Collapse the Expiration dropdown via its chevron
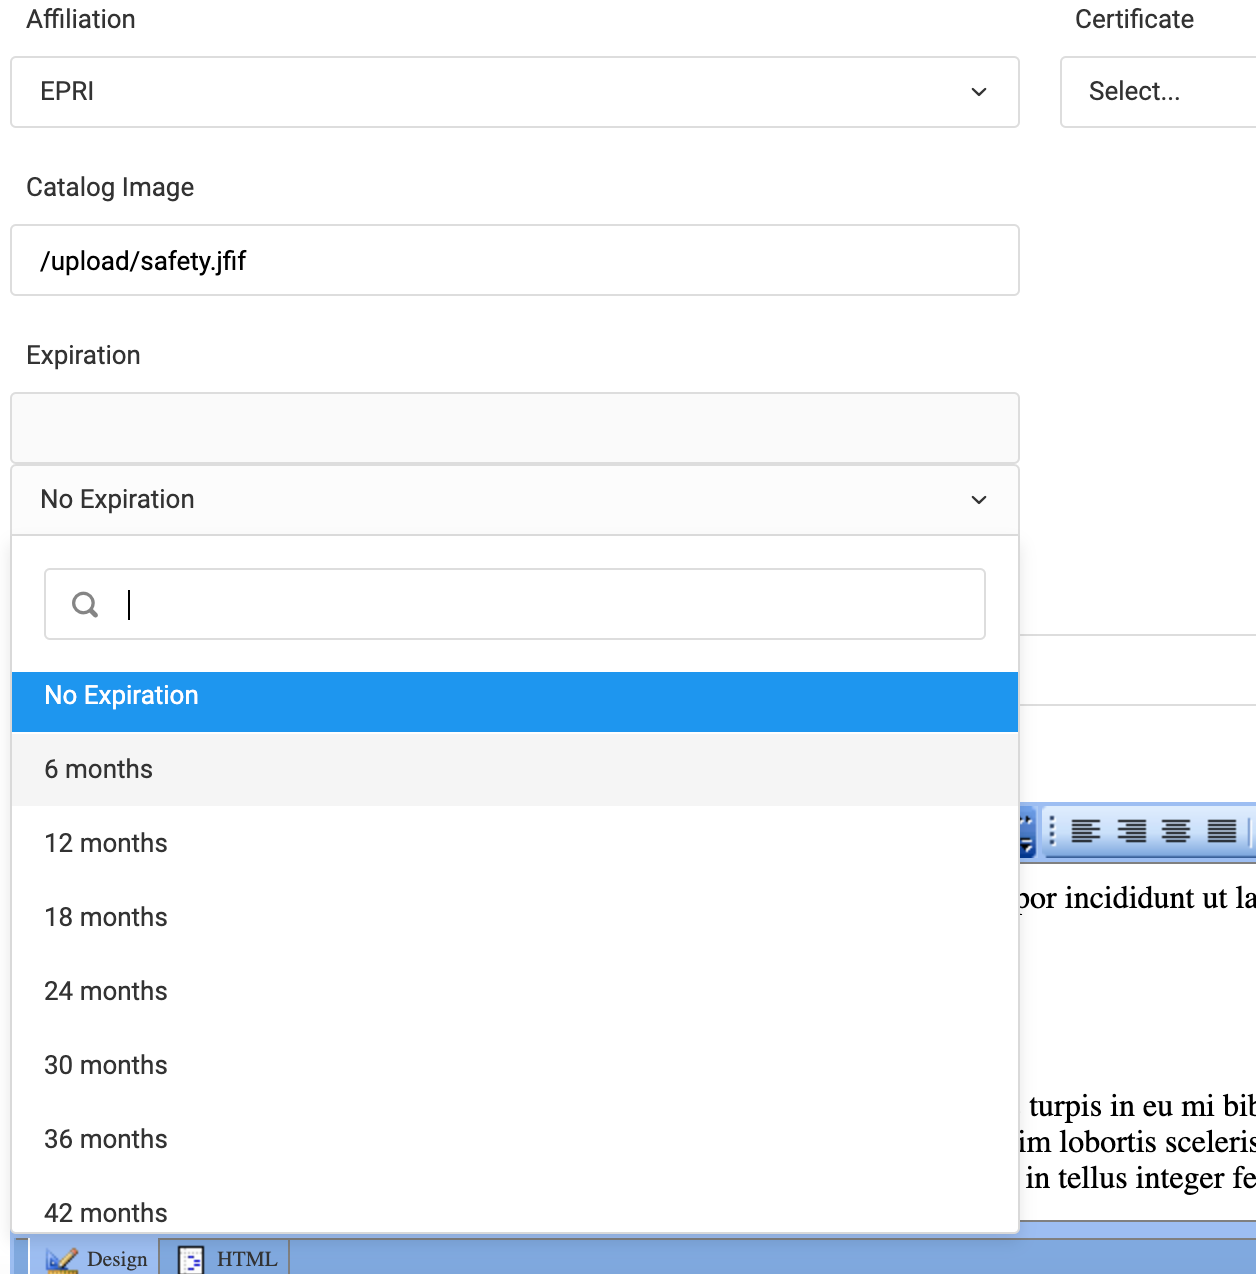The image size is (1256, 1274). click(978, 500)
